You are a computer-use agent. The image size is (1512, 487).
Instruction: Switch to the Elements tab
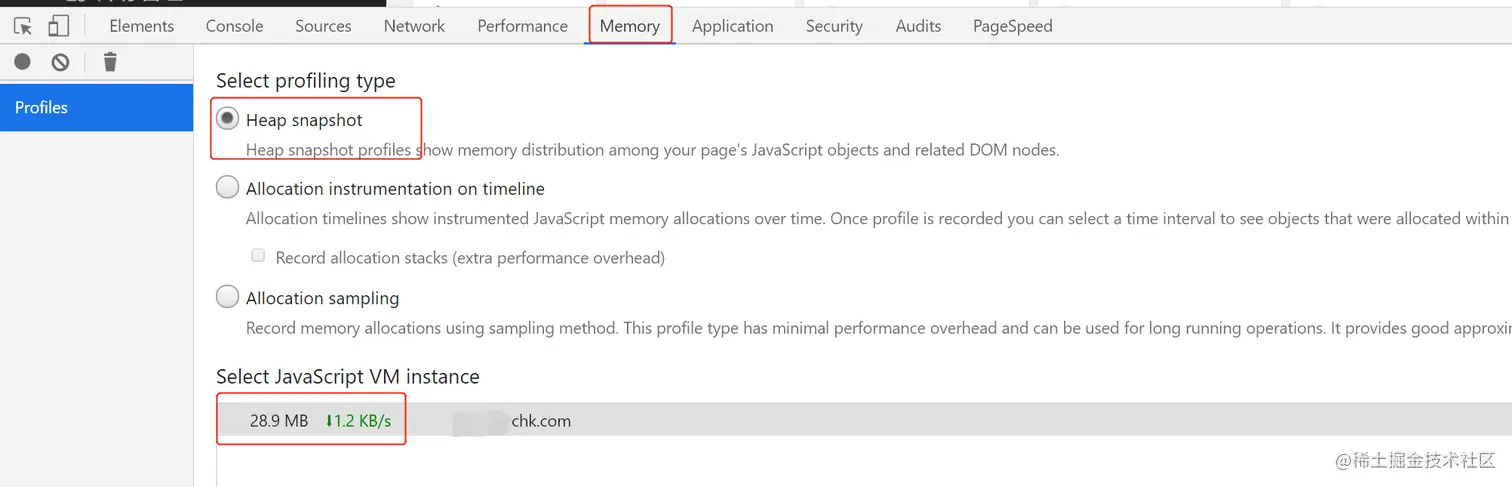pos(141,26)
